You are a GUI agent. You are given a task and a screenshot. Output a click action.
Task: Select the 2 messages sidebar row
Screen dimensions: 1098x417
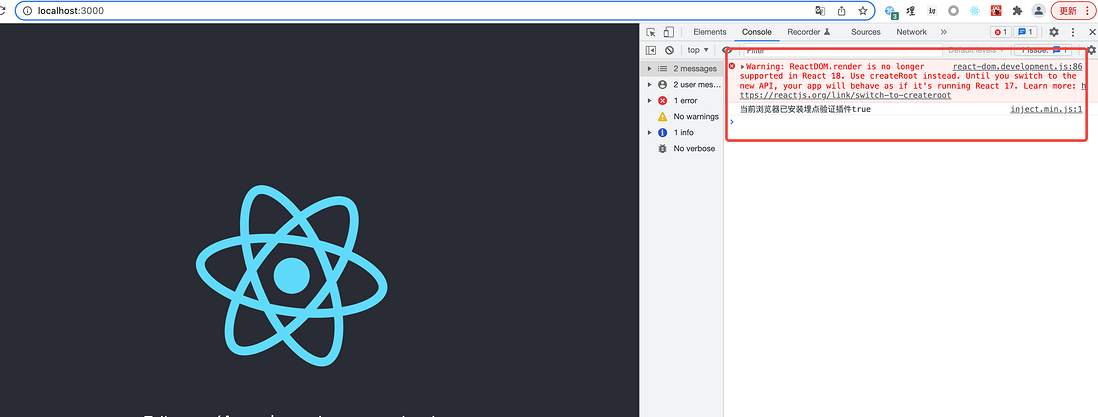click(x=682, y=69)
